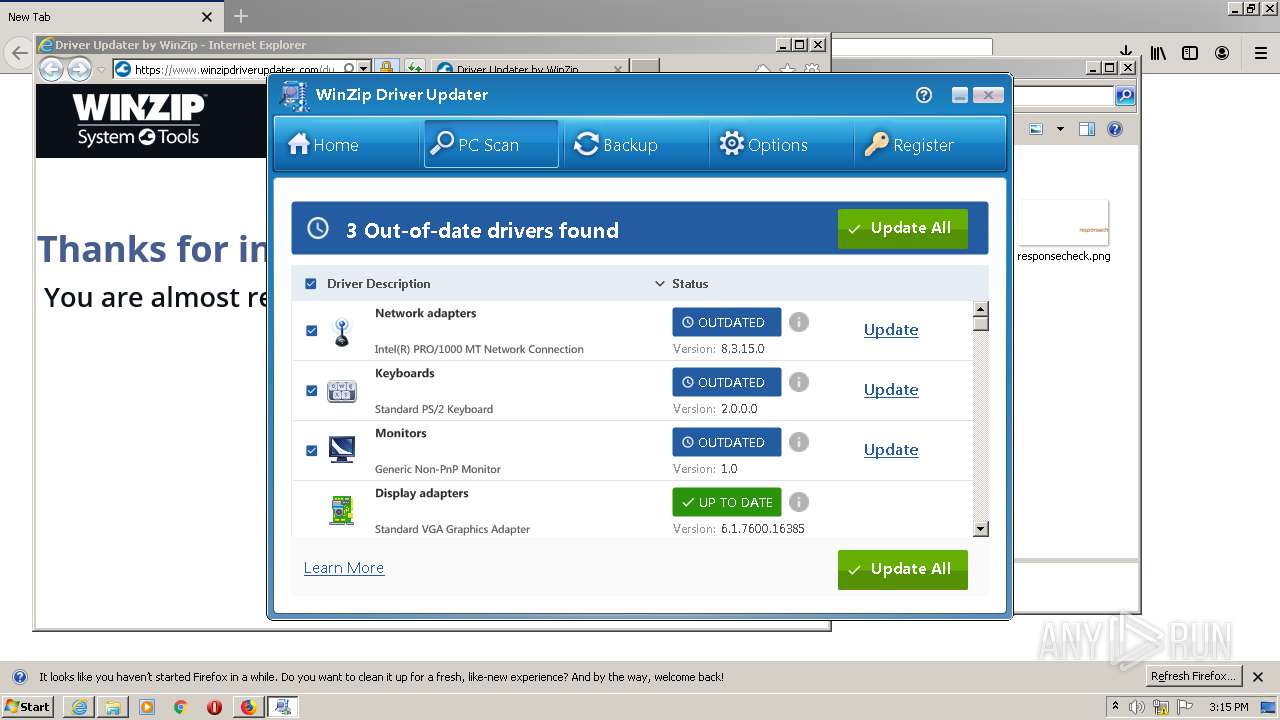Show info for Display adapters driver

pyautogui.click(x=798, y=502)
